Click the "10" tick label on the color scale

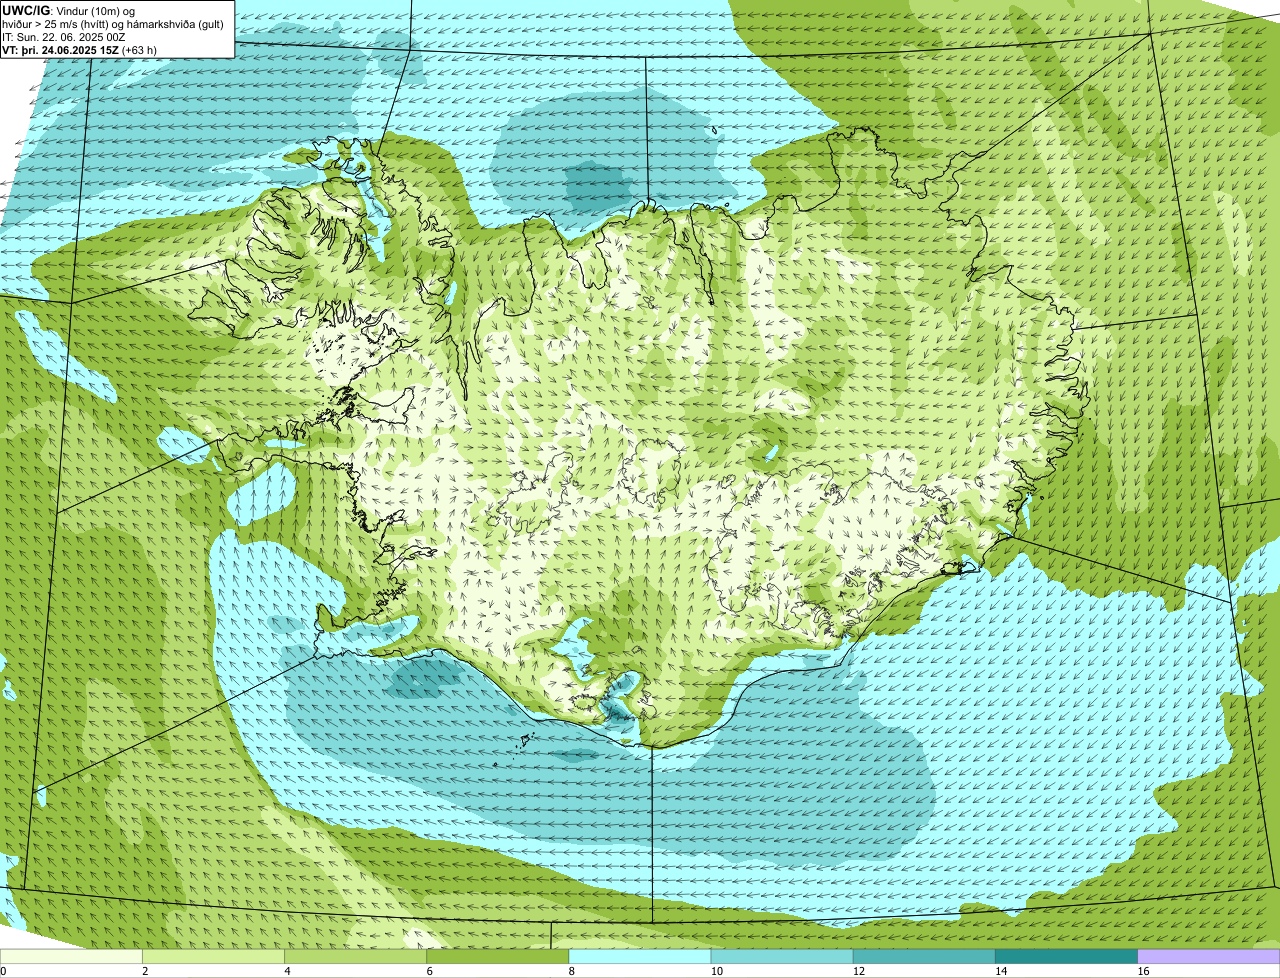pyautogui.click(x=716, y=971)
